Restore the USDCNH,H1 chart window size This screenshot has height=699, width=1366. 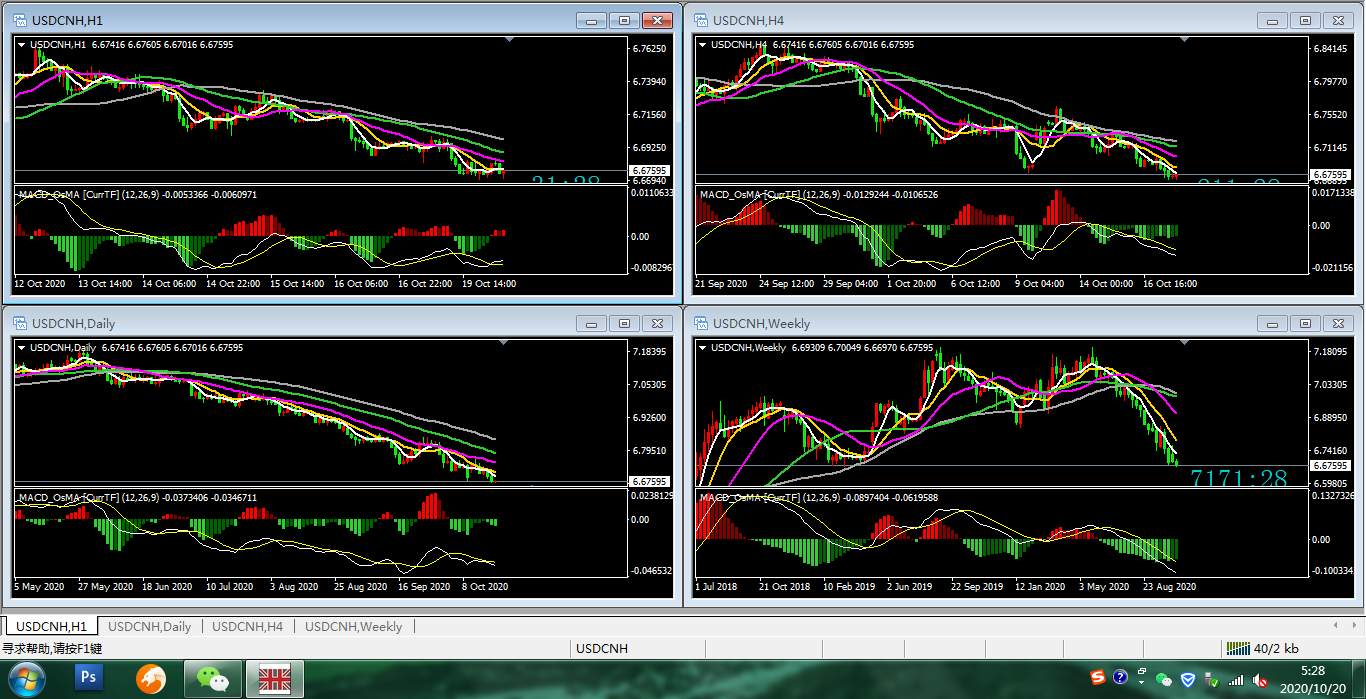click(624, 20)
